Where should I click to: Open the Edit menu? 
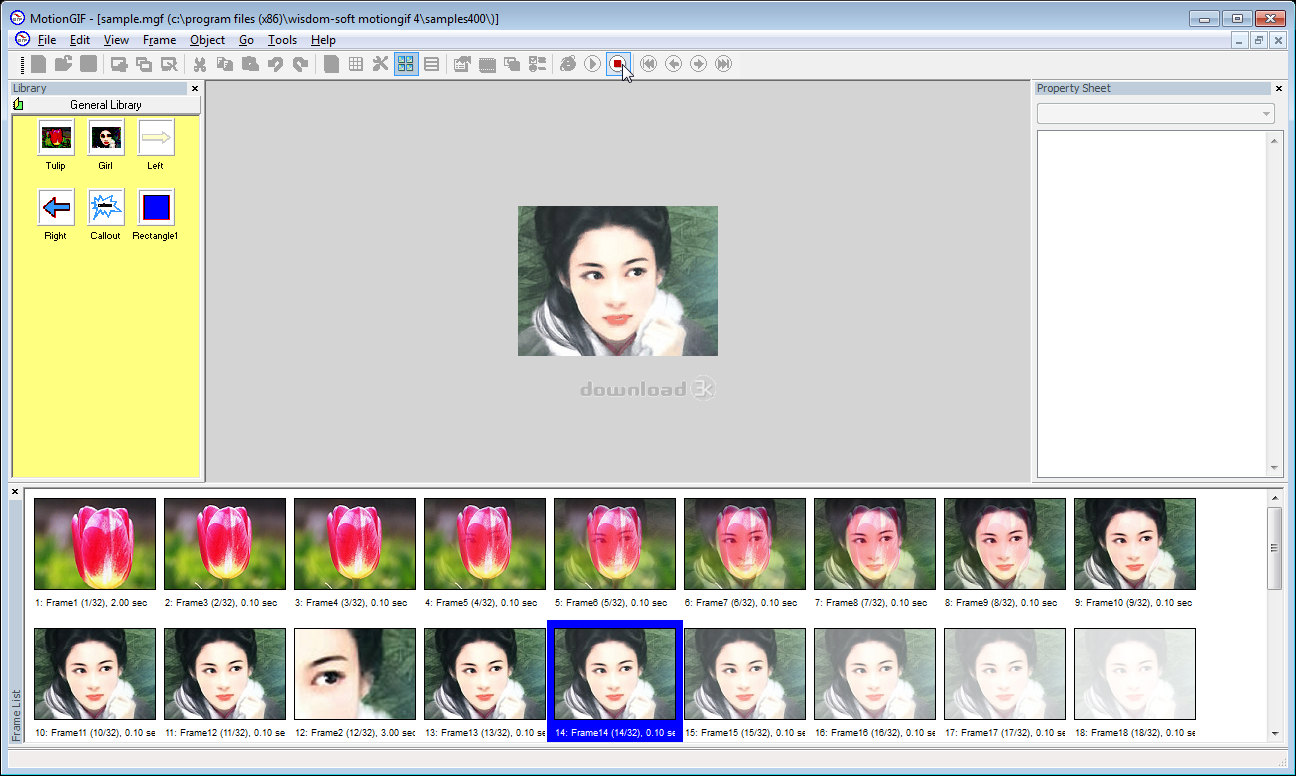[80, 40]
